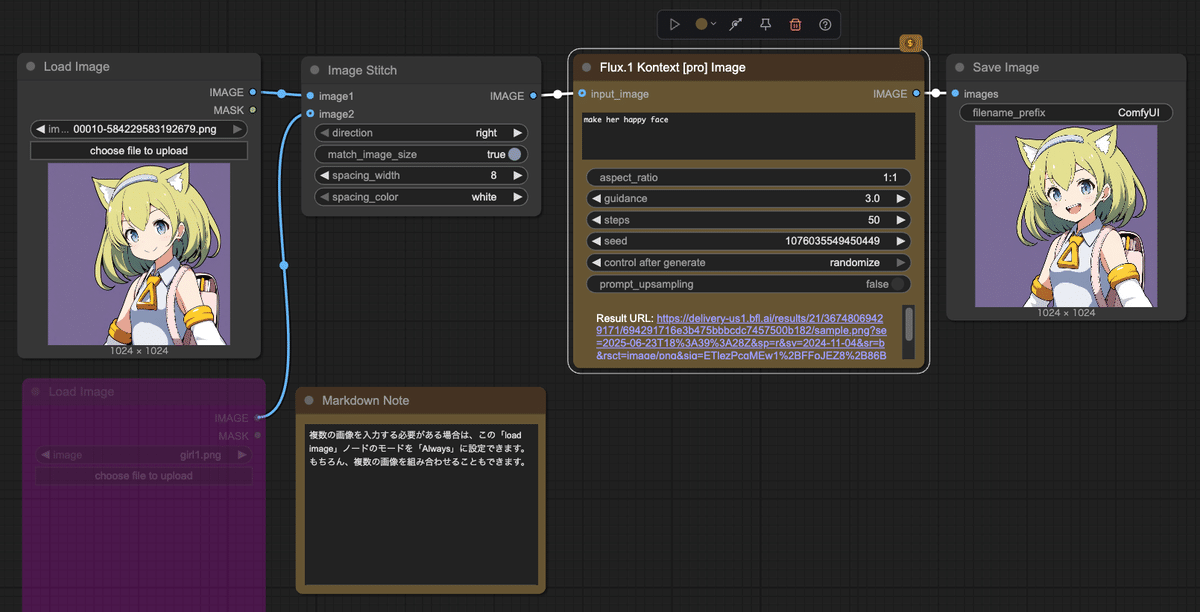
Task: Click the image2 input socket on Image Stitch
Action: (x=311, y=114)
